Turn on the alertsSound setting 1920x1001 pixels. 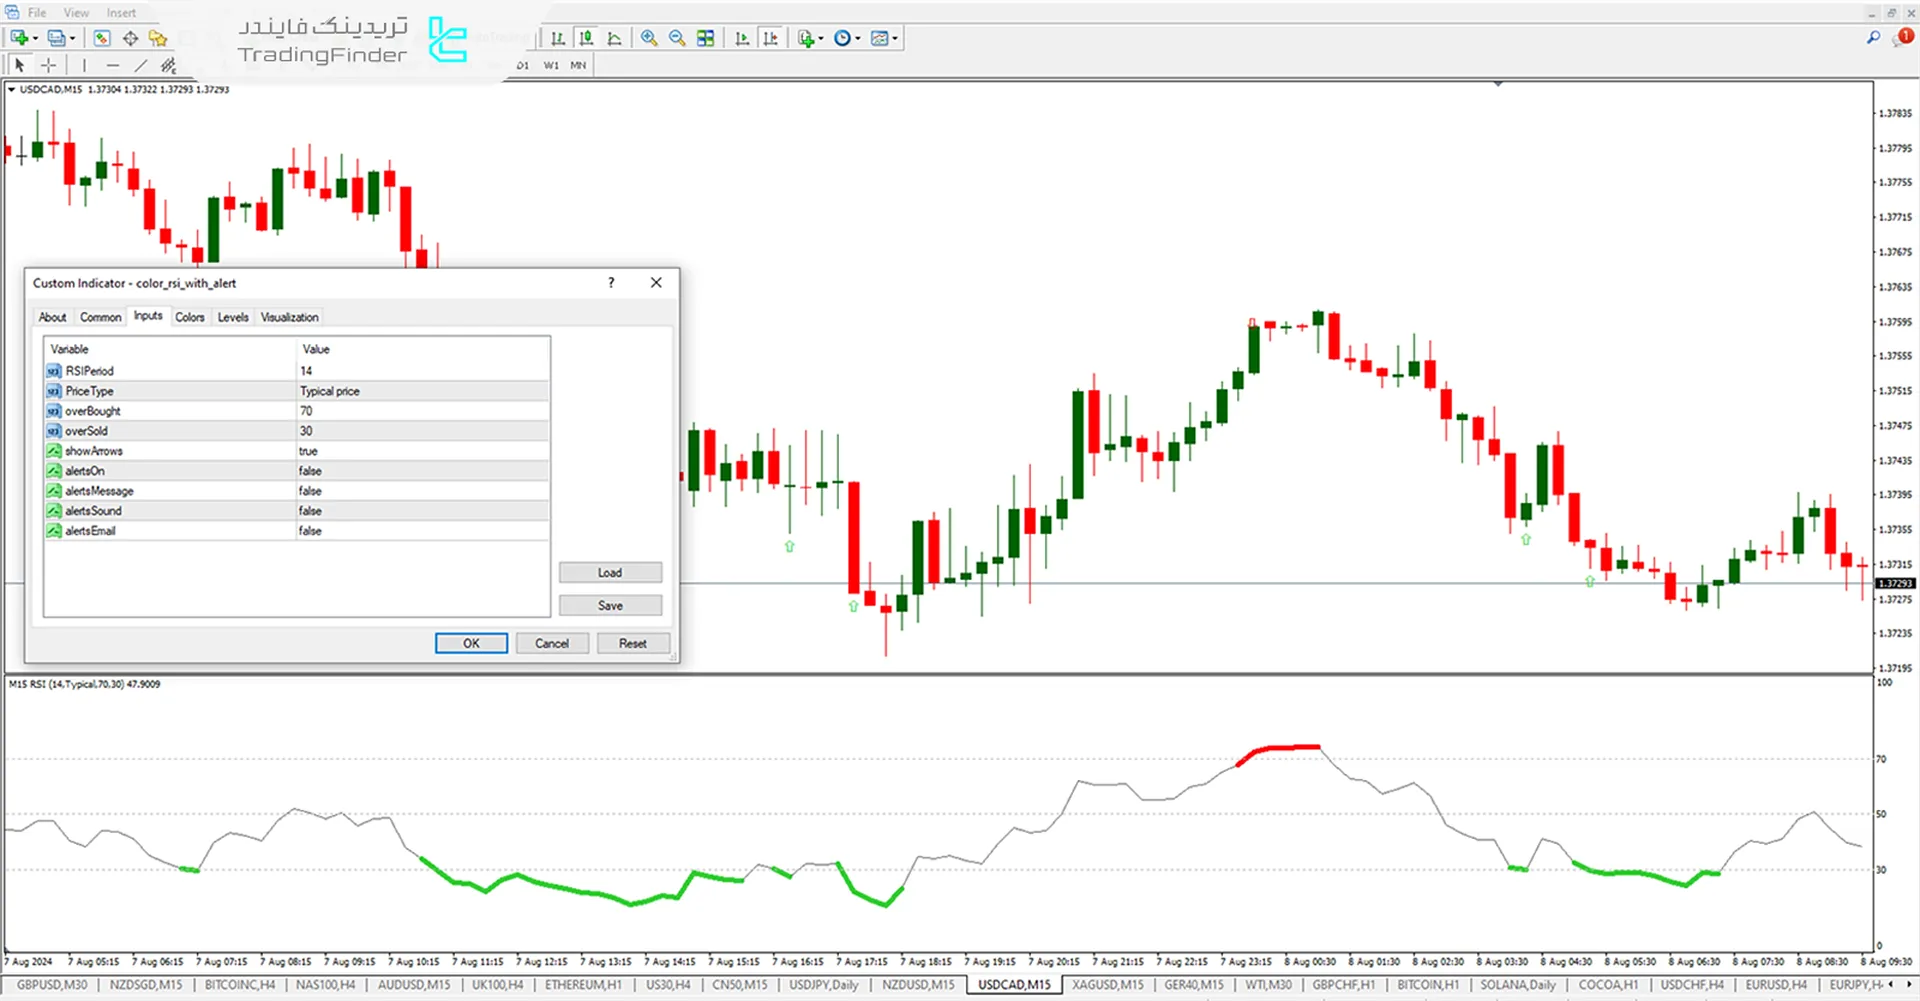point(420,510)
